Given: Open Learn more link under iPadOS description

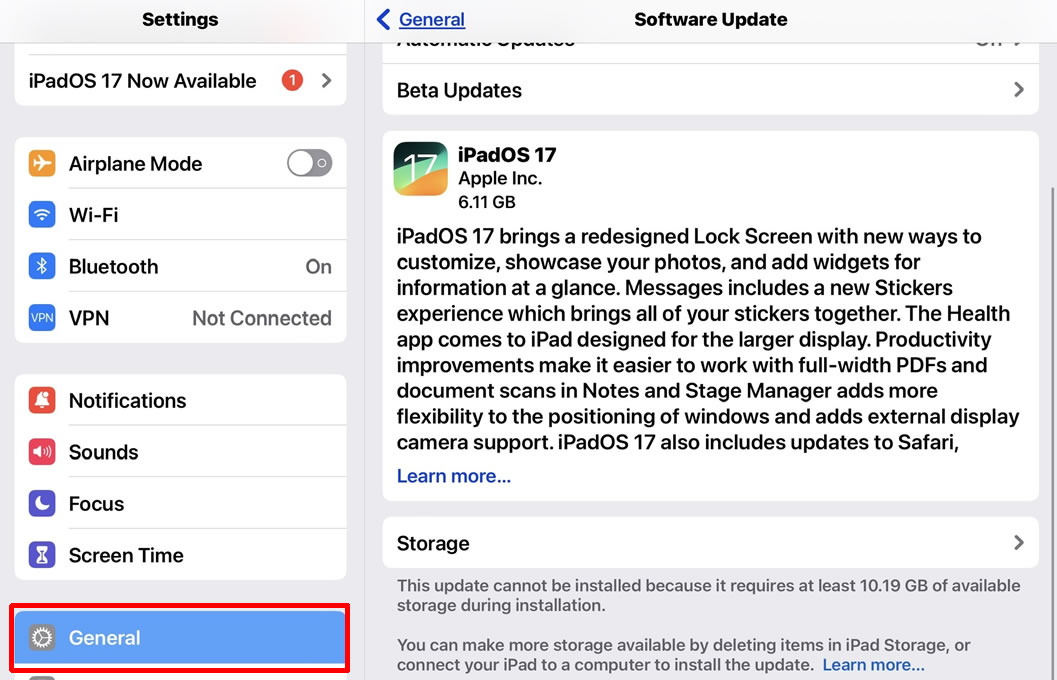Looking at the screenshot, I should [x=454, y=476].
